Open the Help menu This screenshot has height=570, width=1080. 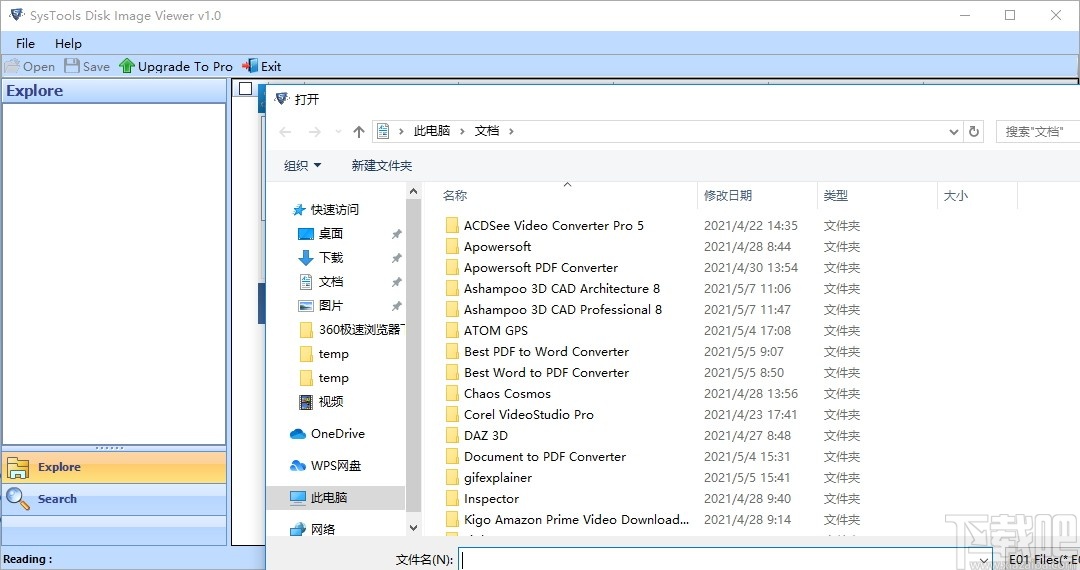[68, 43]
